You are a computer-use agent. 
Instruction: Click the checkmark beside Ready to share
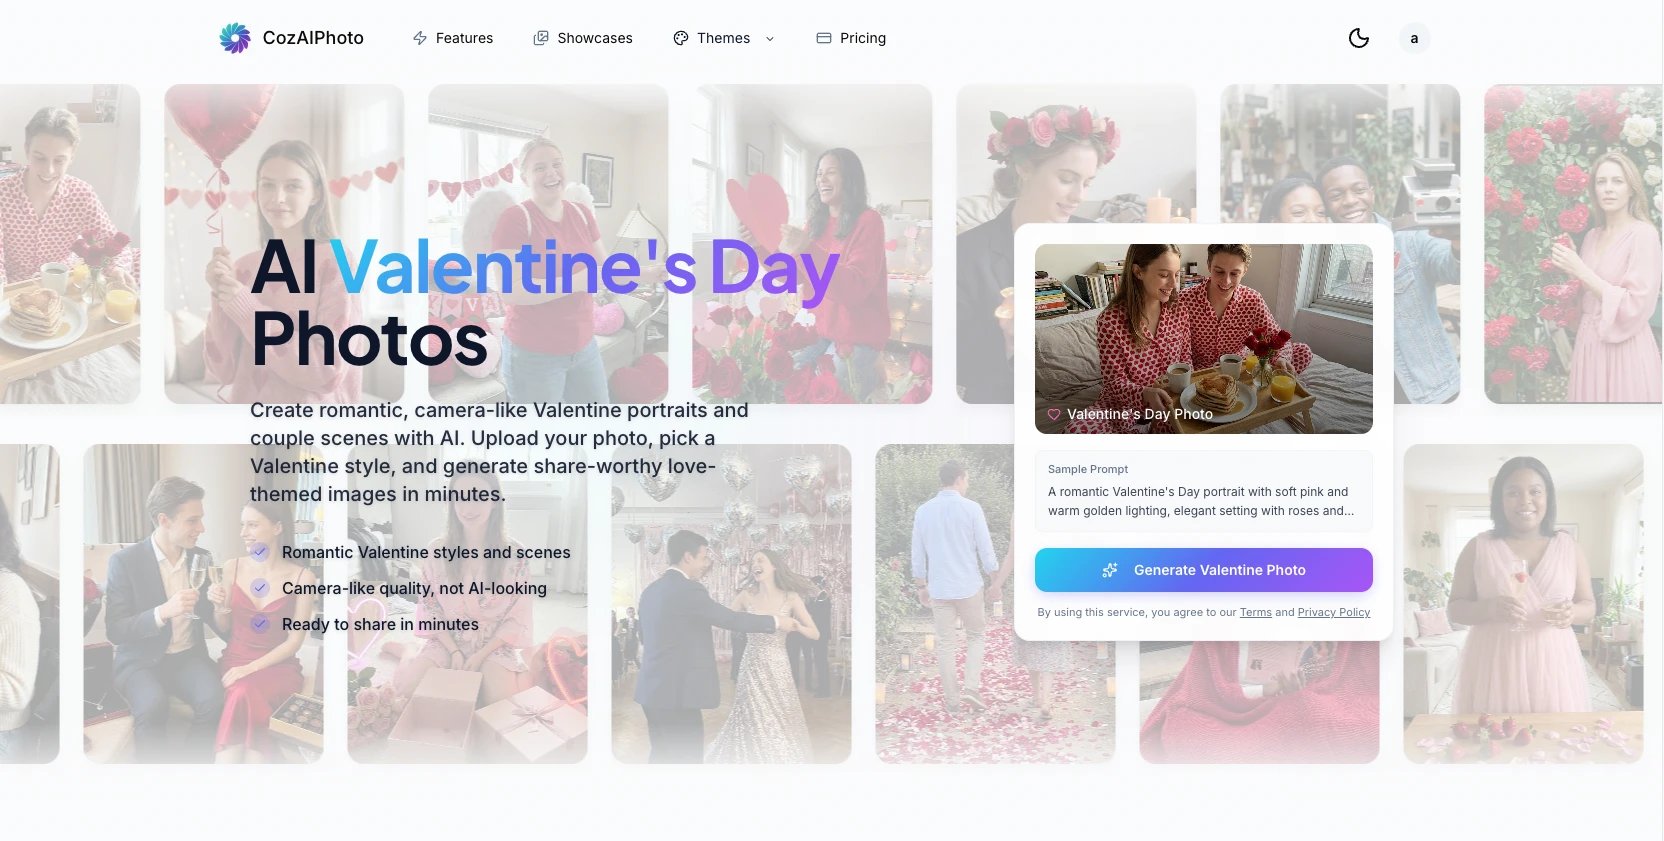(x=260, y=624)
